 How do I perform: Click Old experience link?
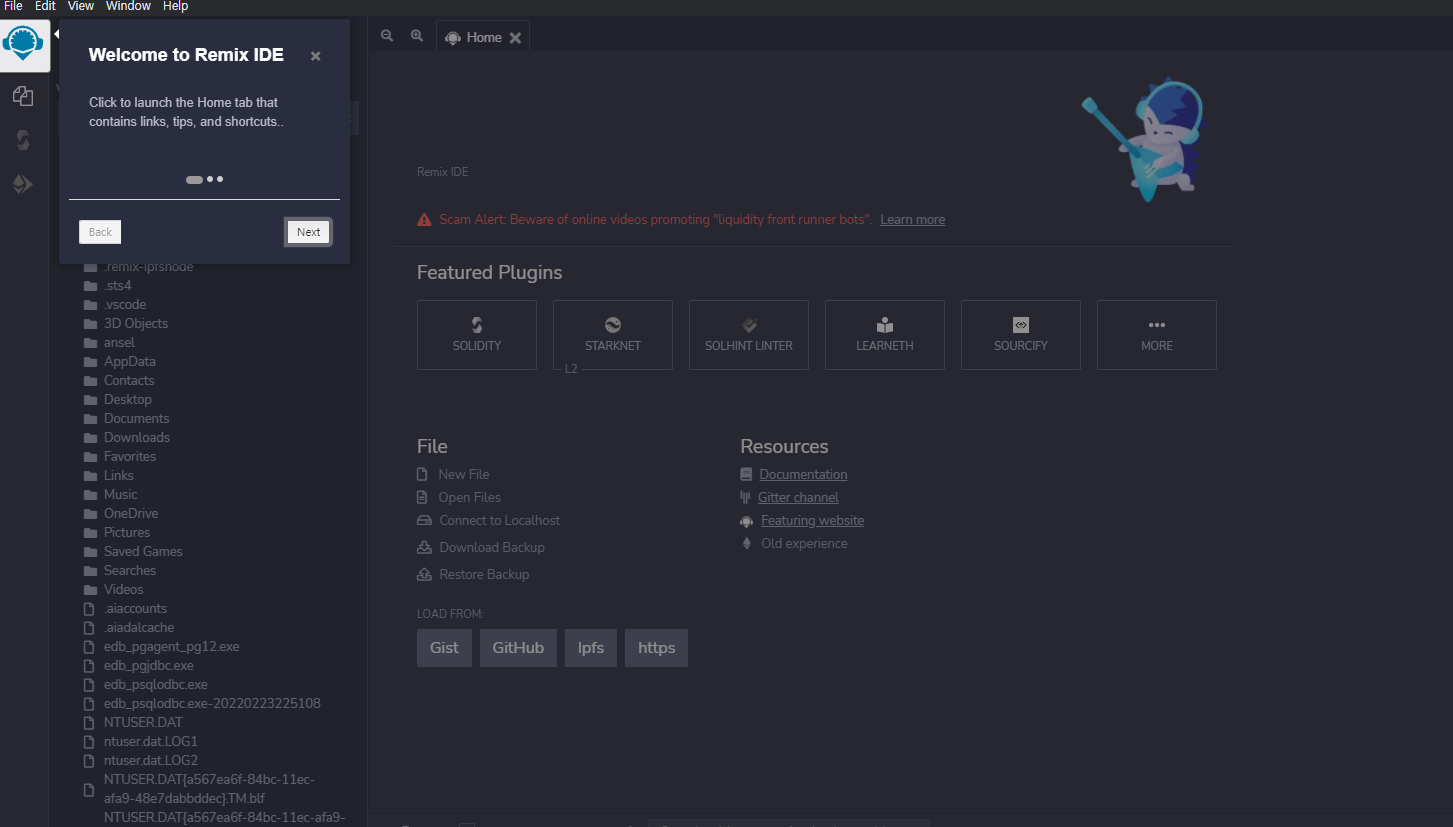[x=804, y=544]
